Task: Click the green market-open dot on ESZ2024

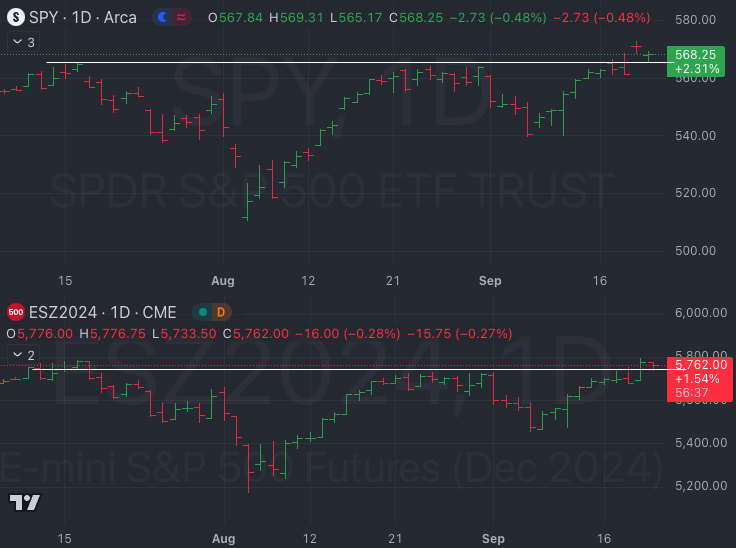Action: click(203, 312)
